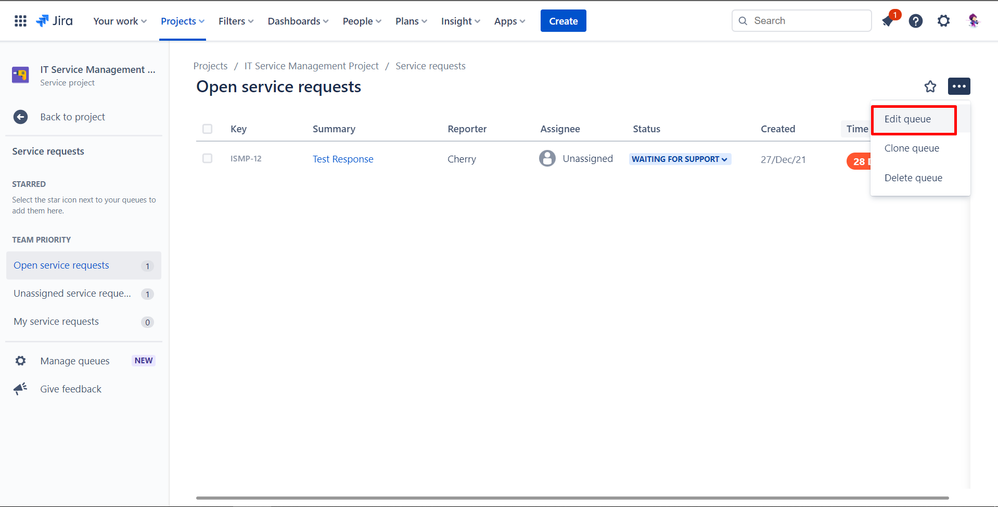Click the reporter name Cherry
The width and height of the screenshot is (998, 507).
(x=461, y=159)
